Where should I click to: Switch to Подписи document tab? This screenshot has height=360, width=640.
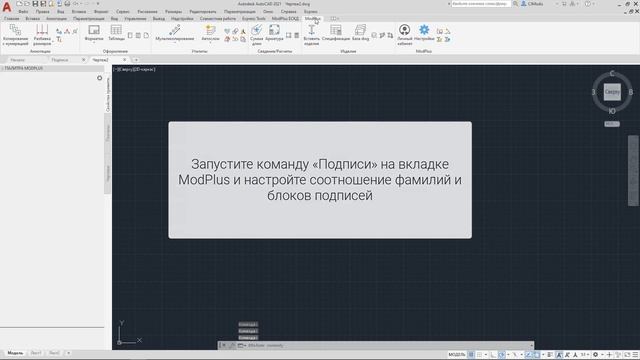click(60, 60)
